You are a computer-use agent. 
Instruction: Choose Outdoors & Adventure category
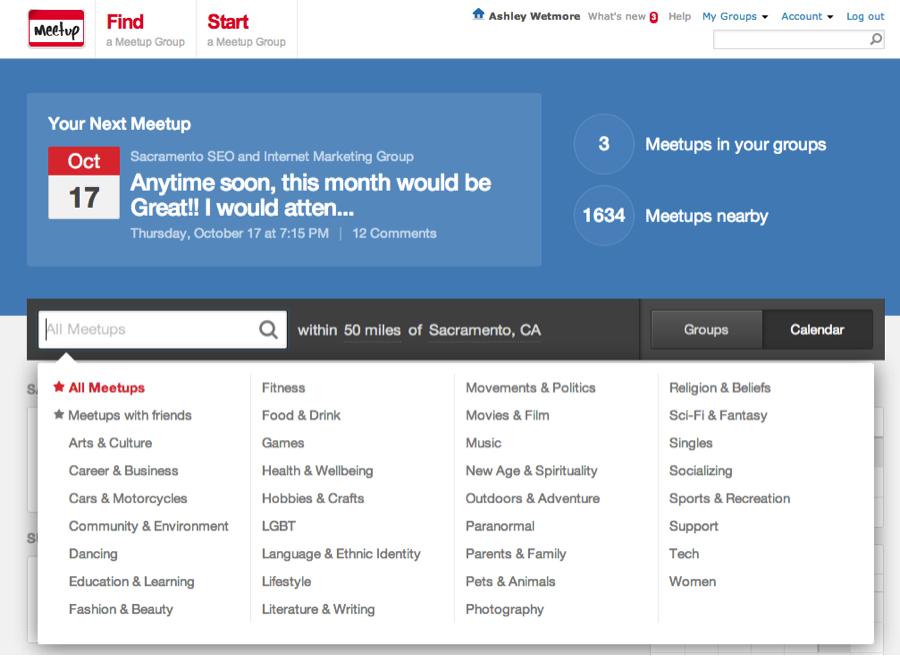coord(533,498)
